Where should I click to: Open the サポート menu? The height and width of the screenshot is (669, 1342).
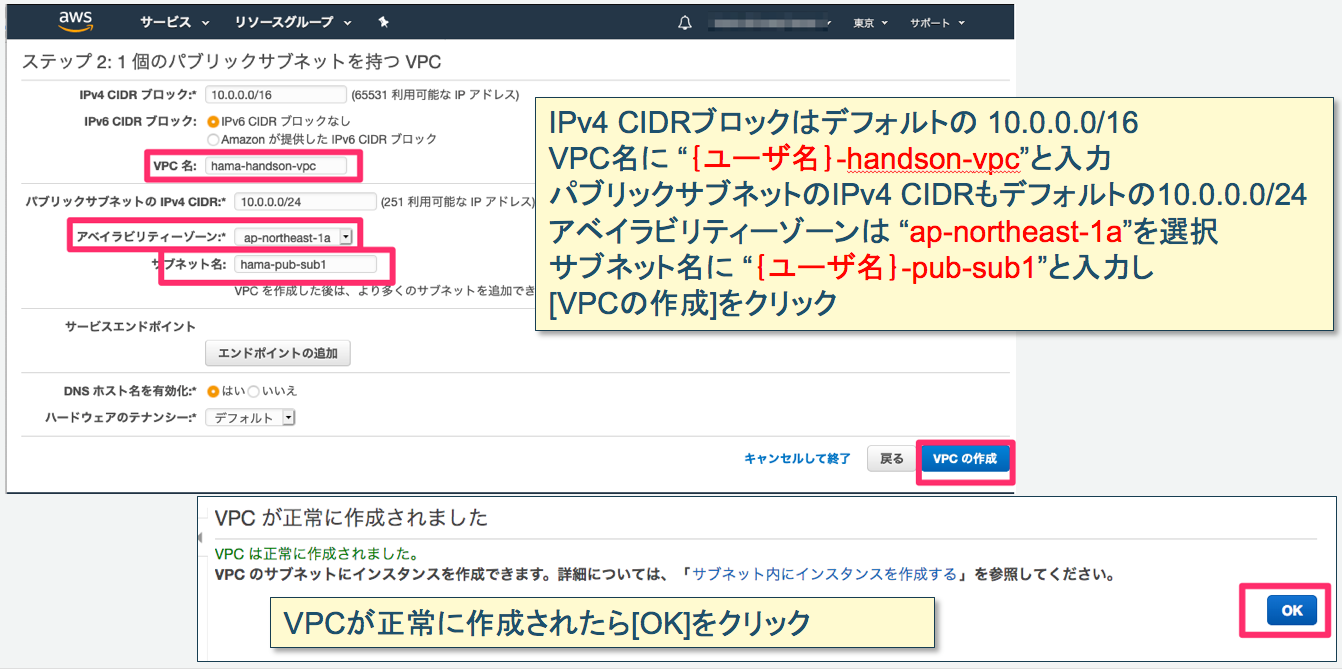pos(937,22)
